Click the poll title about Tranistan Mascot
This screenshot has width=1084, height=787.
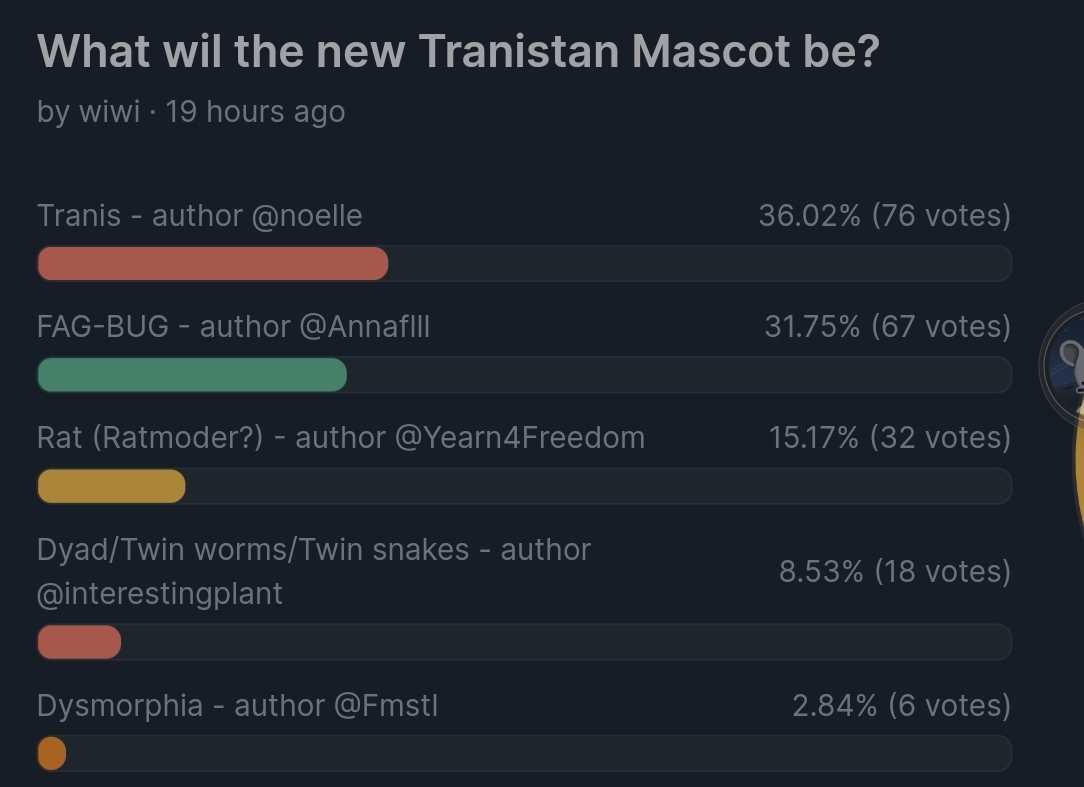point(457,51)
